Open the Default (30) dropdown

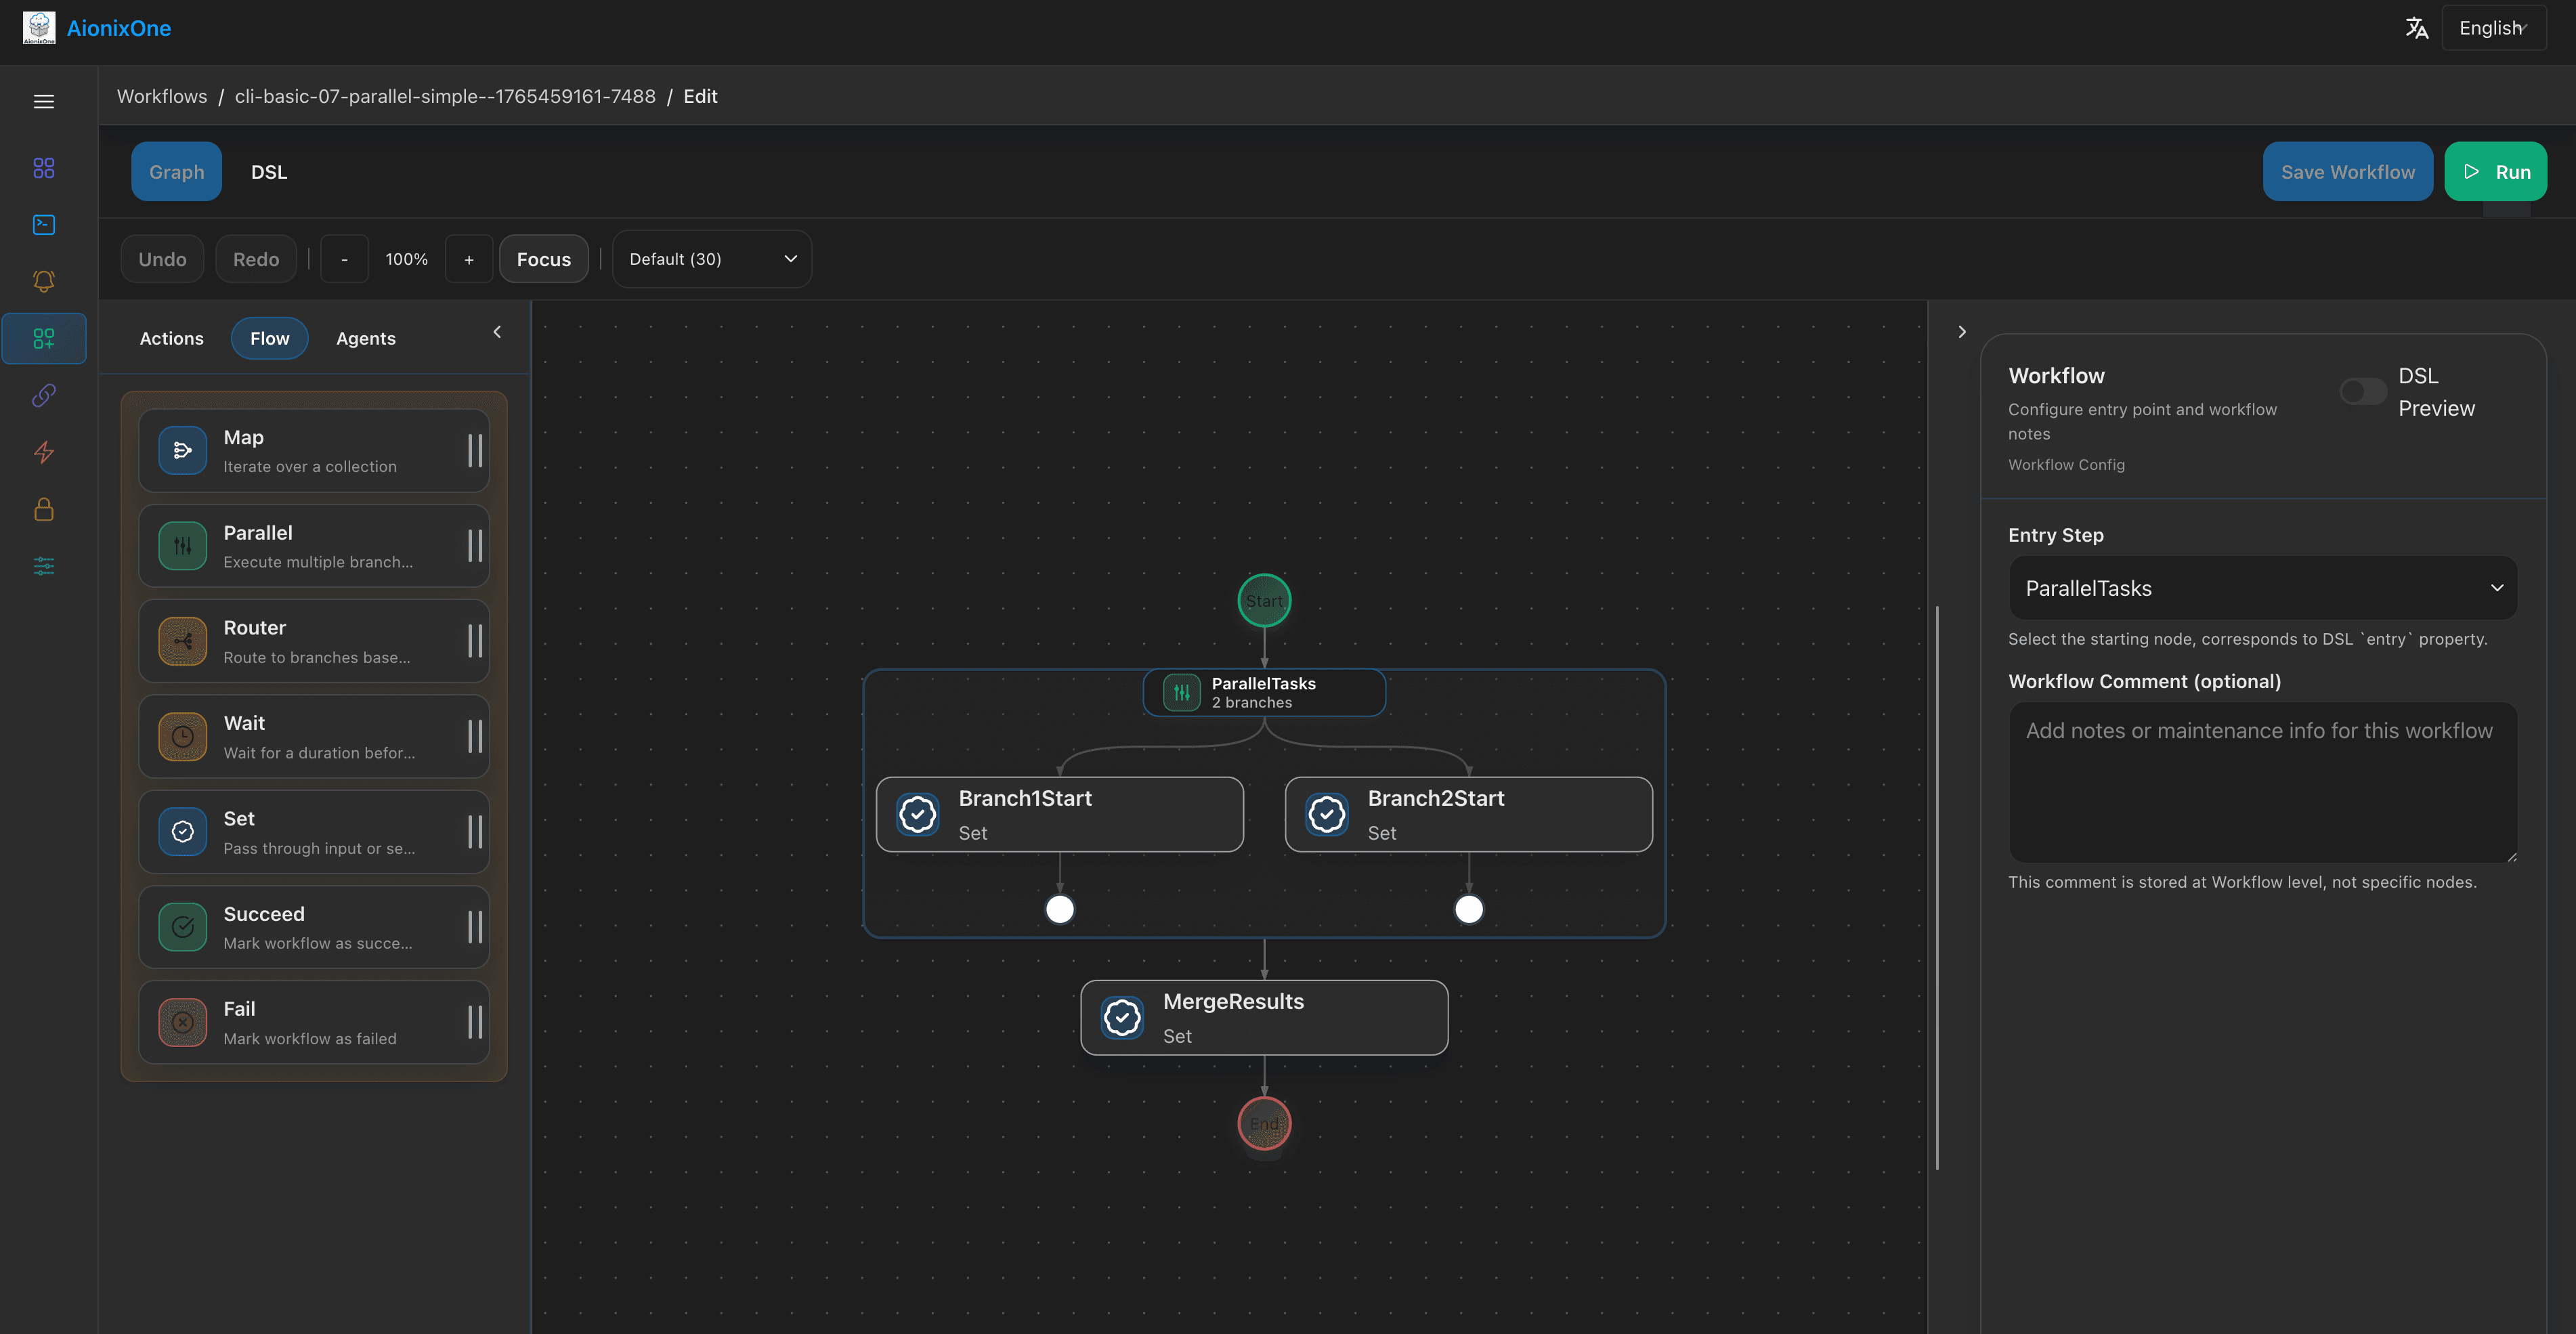pos(711,259)
